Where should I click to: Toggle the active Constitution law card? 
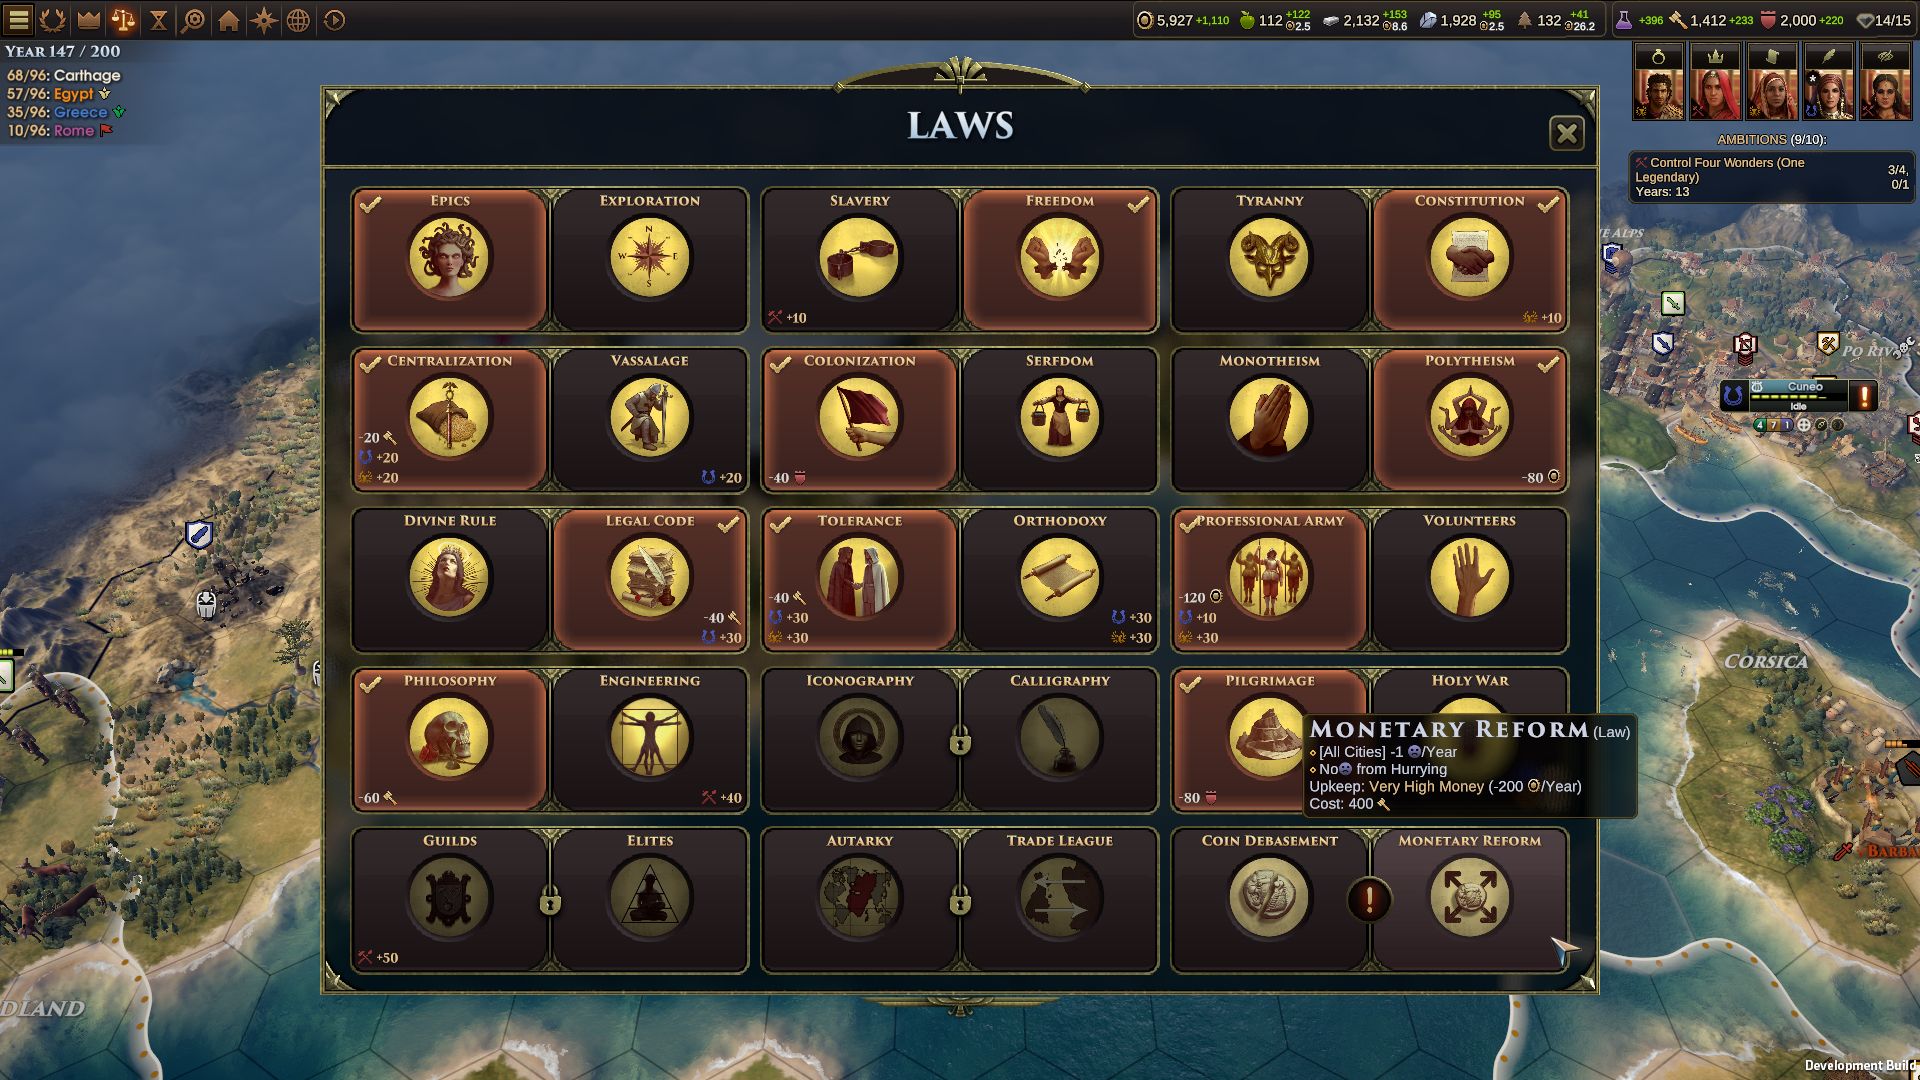[x=1470, y=259]
